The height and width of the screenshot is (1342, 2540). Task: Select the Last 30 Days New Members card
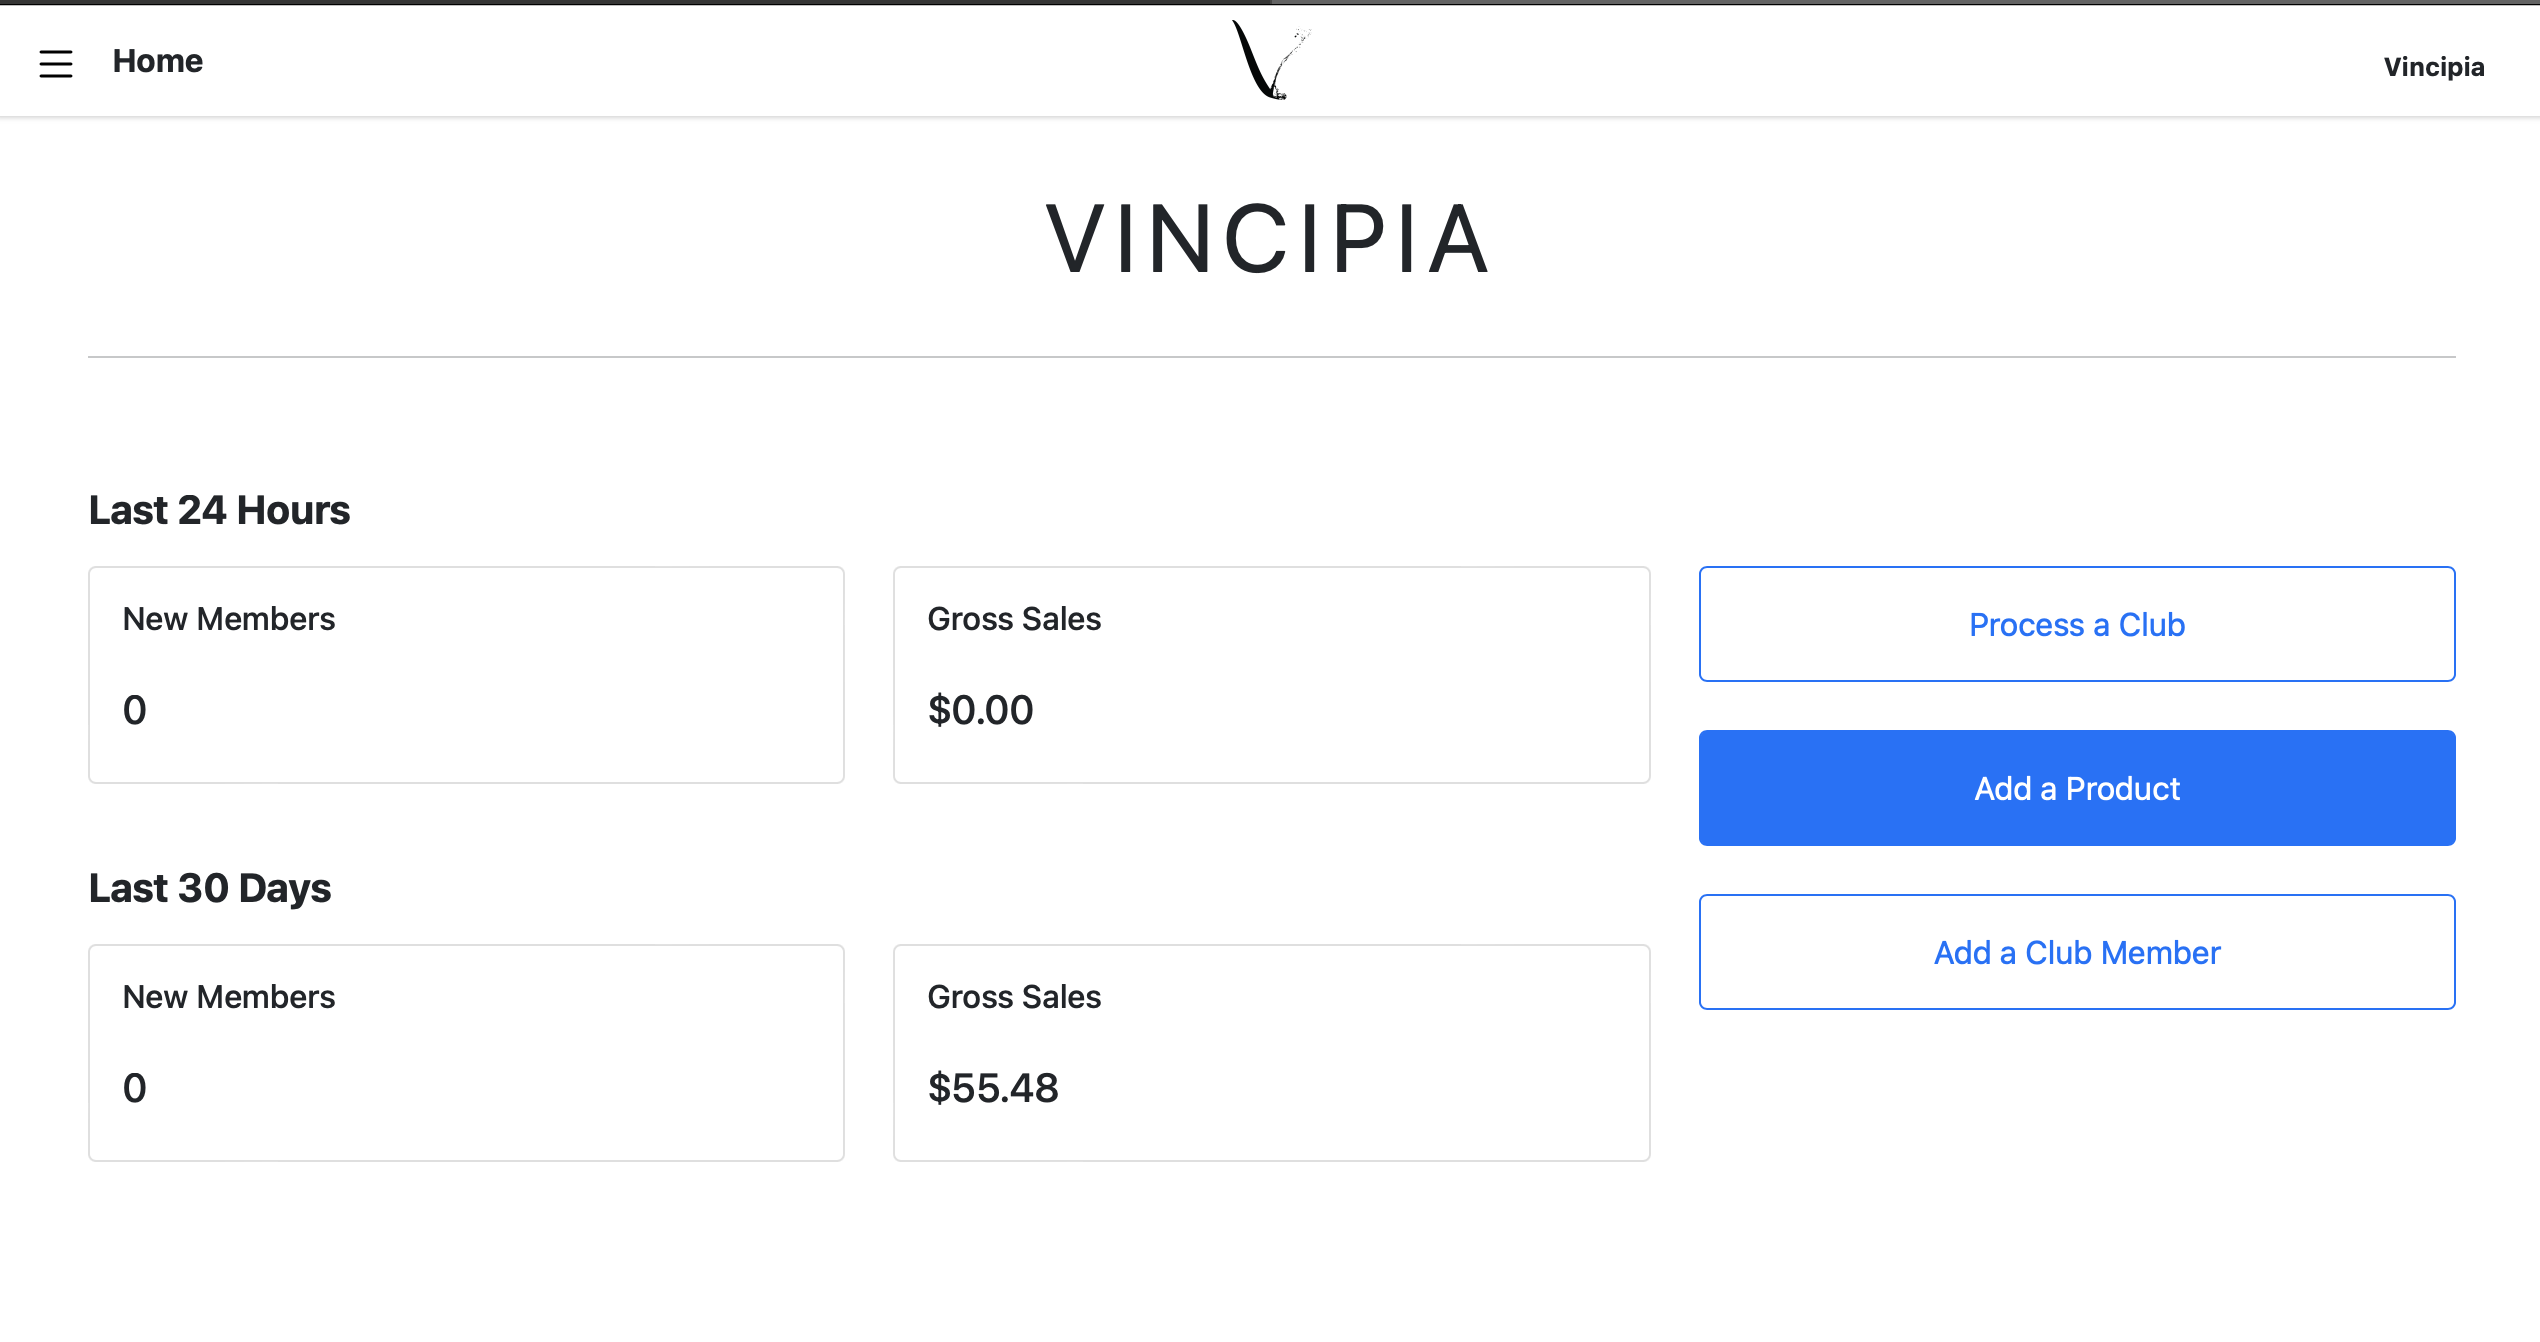466,1053
